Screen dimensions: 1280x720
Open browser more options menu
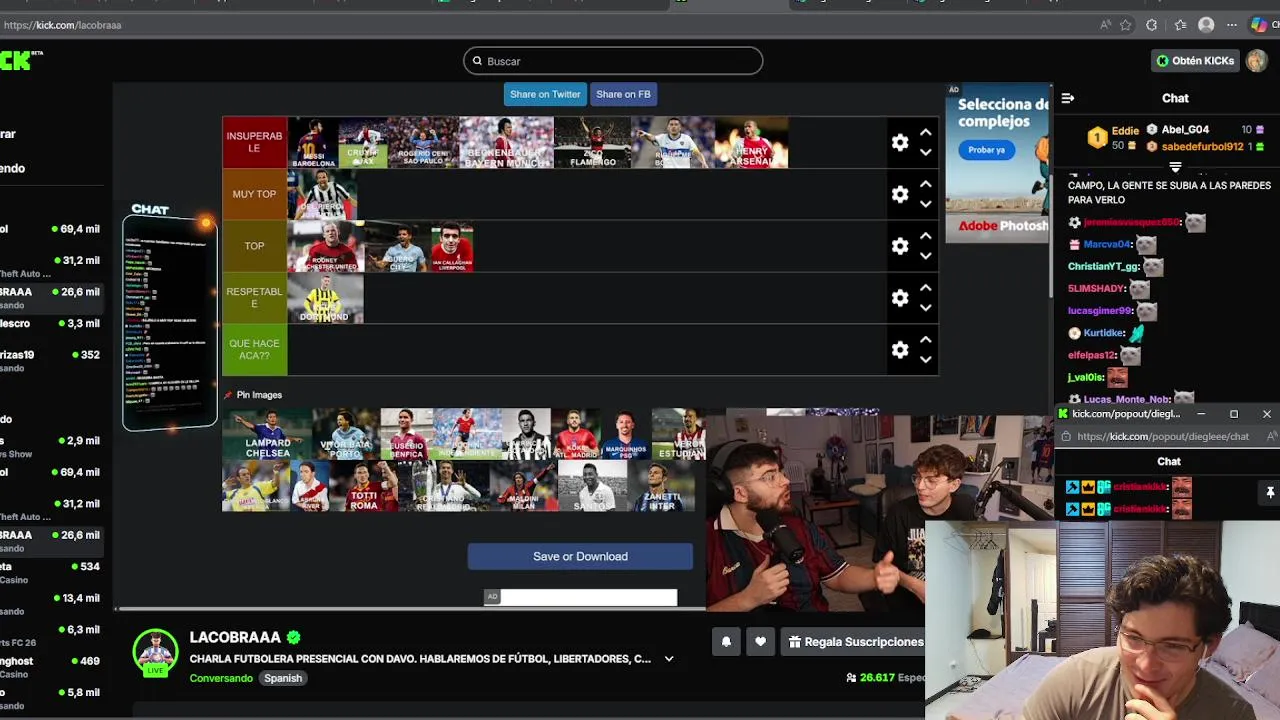pyautogui.click(x=1232, y=25)
